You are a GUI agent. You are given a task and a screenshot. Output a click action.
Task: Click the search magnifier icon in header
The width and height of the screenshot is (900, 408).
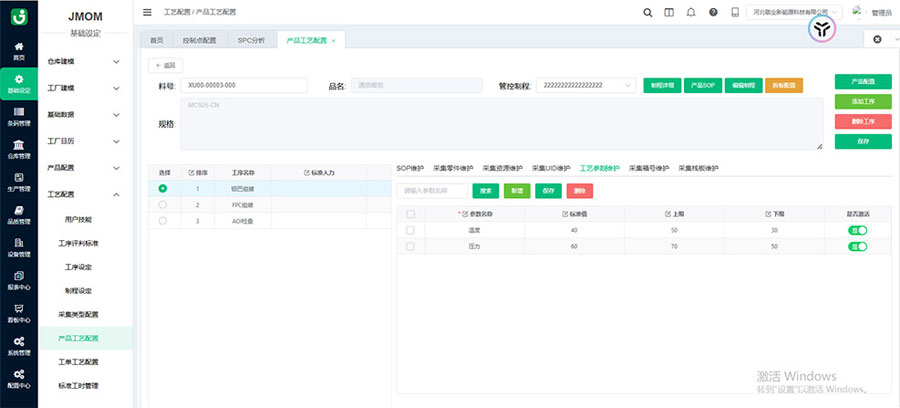[x=647, y=12]
